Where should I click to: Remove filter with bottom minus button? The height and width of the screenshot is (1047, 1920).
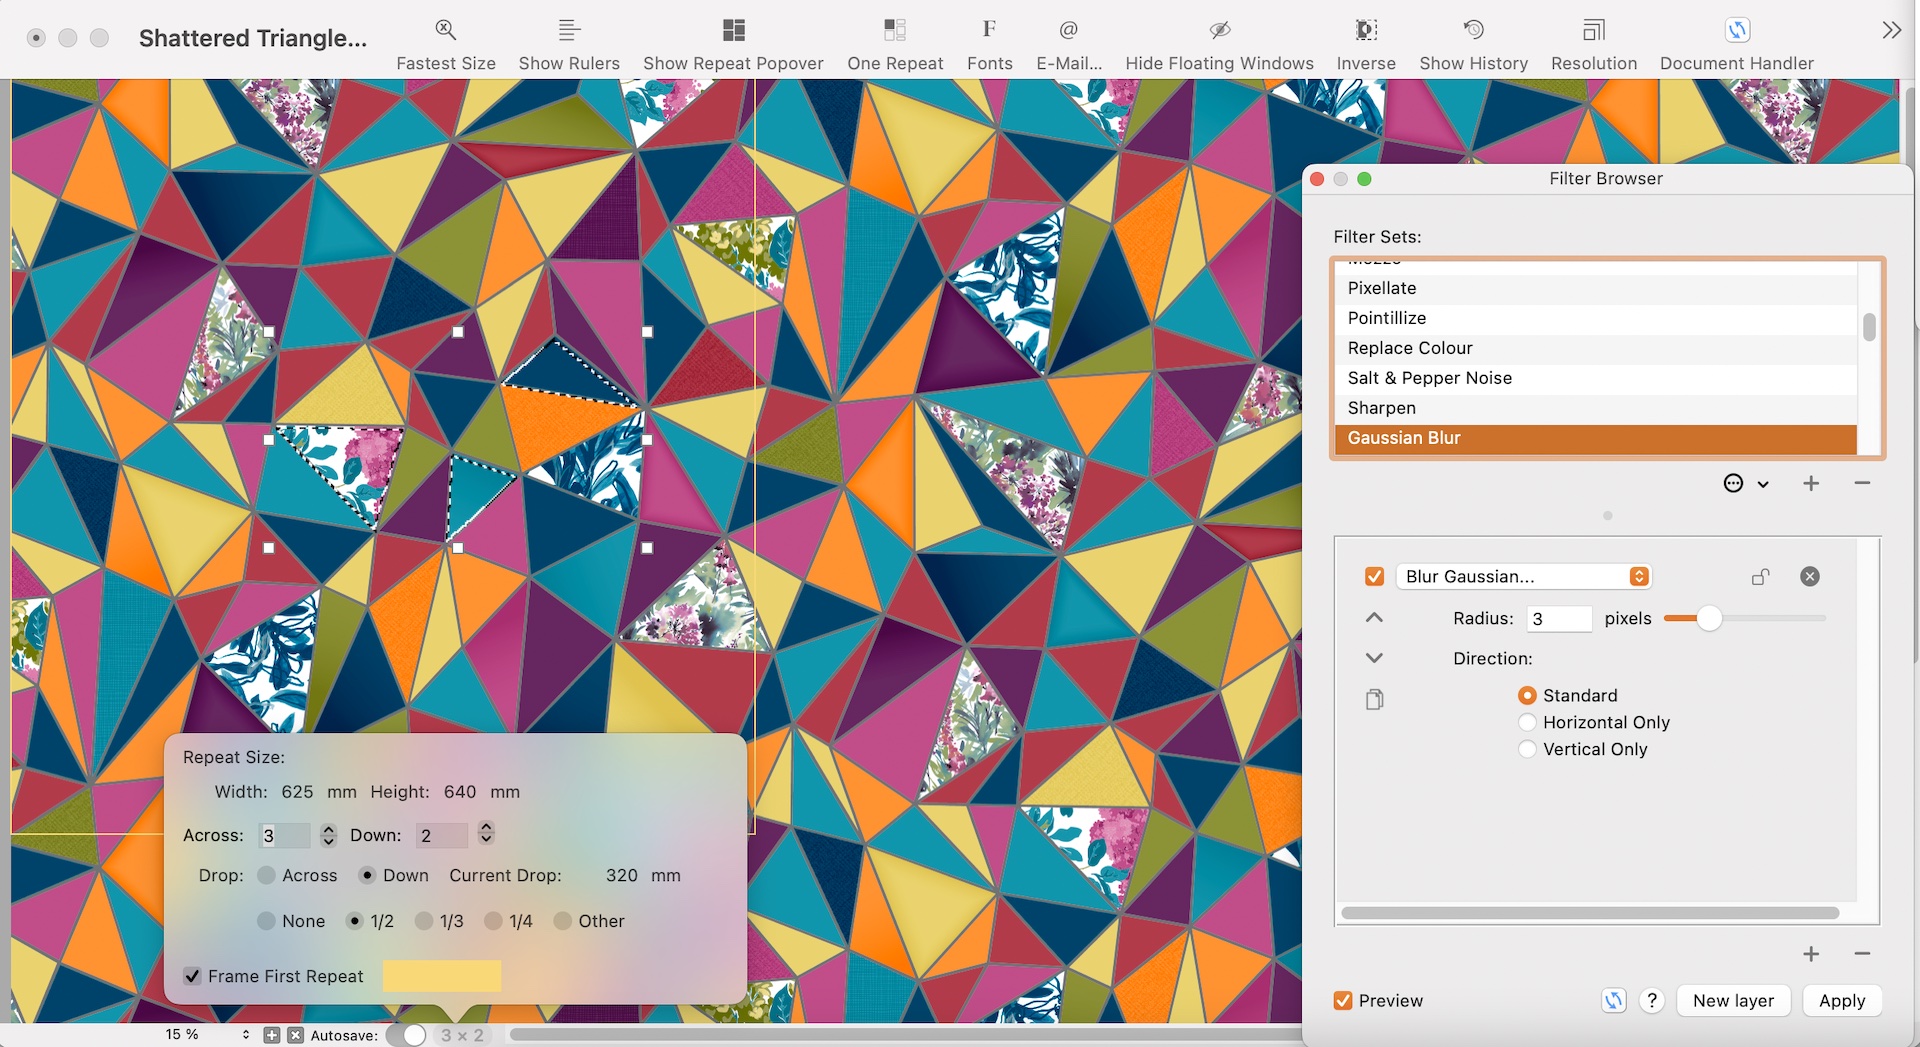point(1862,954)
